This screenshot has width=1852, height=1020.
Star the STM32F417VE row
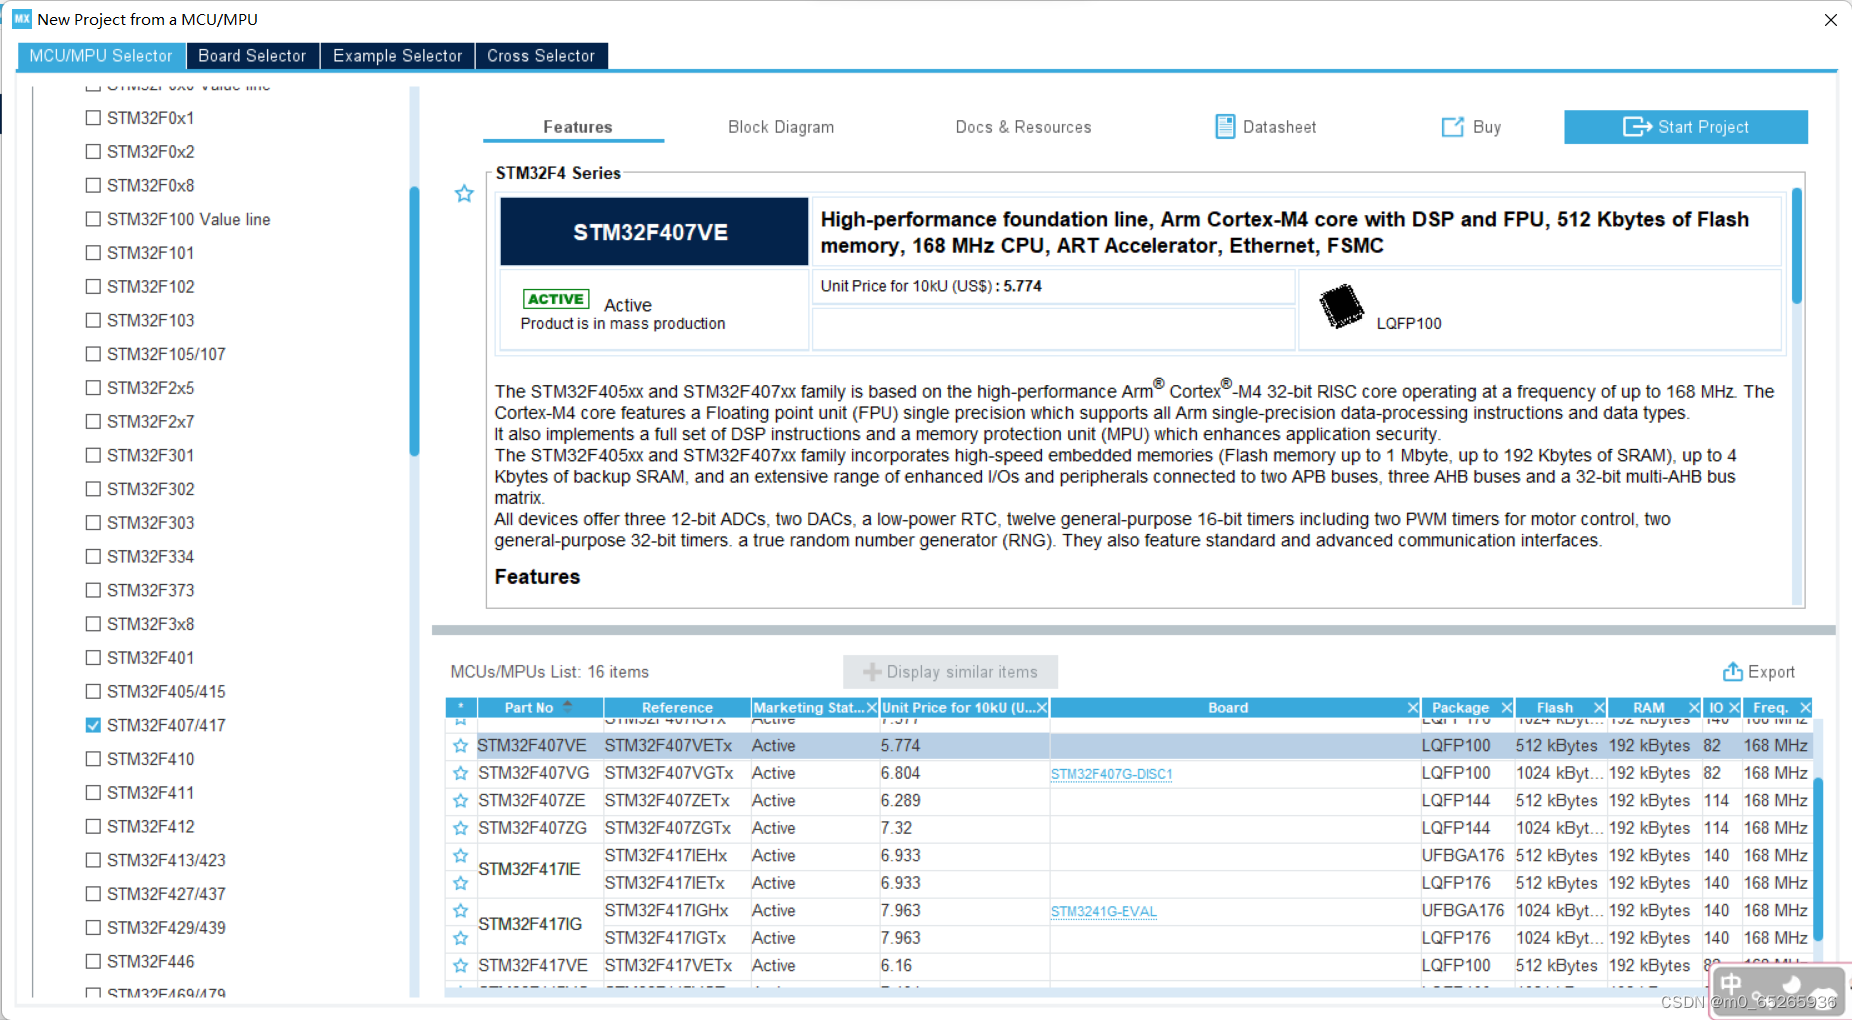point(460,966)
